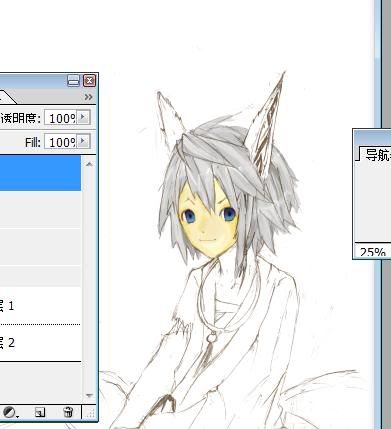
Task: Click the character's round pendant on canvas
Action: [211, 338]
